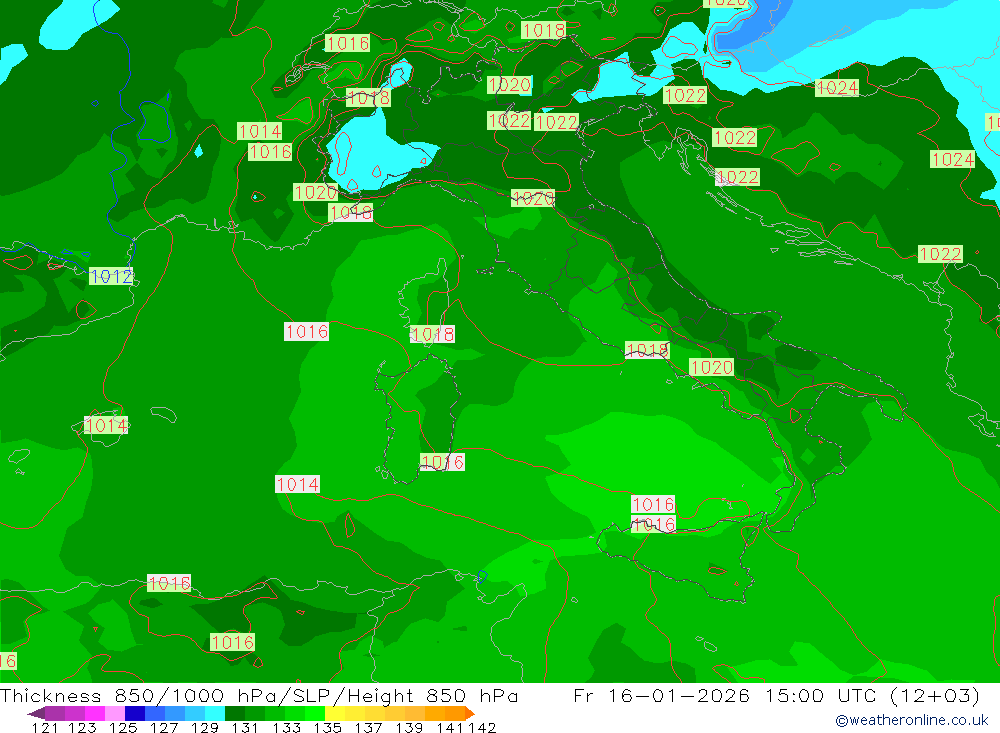Click the blue 1012 pressure label
The height and width of the screenshot is (733, 1000).
coord(111,276)
